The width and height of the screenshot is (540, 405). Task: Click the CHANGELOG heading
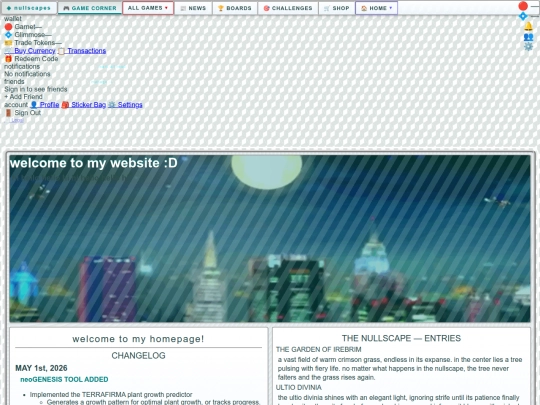[138, 355]
